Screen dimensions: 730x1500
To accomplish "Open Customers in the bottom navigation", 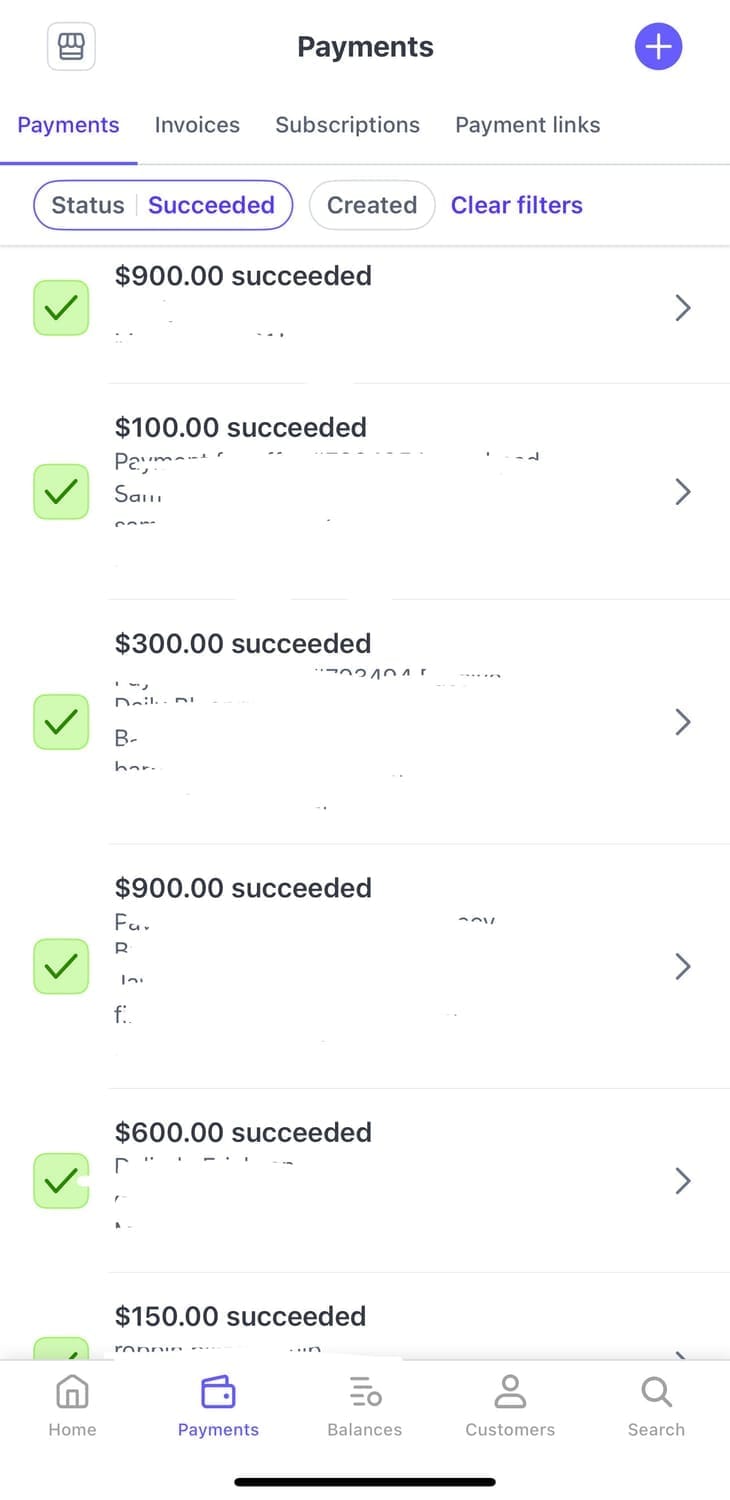I will click(510, 1406).
